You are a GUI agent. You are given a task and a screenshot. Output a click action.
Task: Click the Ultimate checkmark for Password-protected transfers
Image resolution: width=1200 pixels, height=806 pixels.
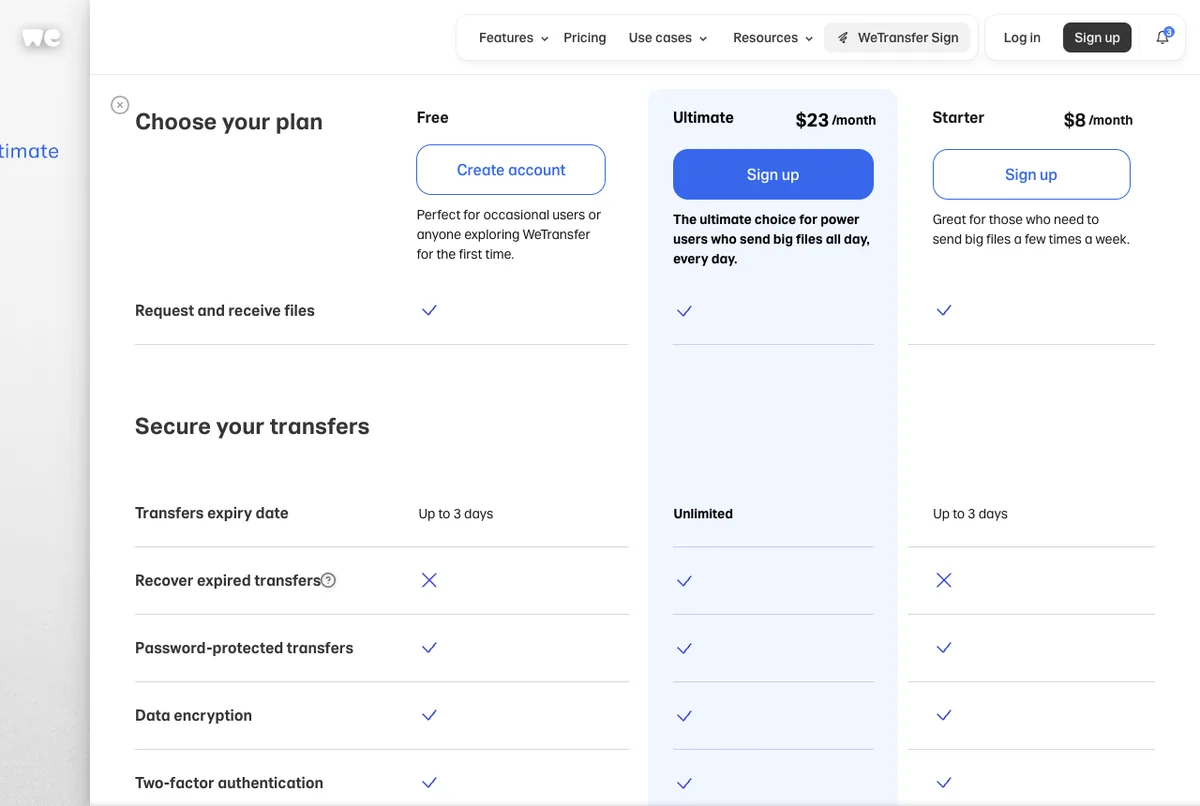[x=684, y=649]
